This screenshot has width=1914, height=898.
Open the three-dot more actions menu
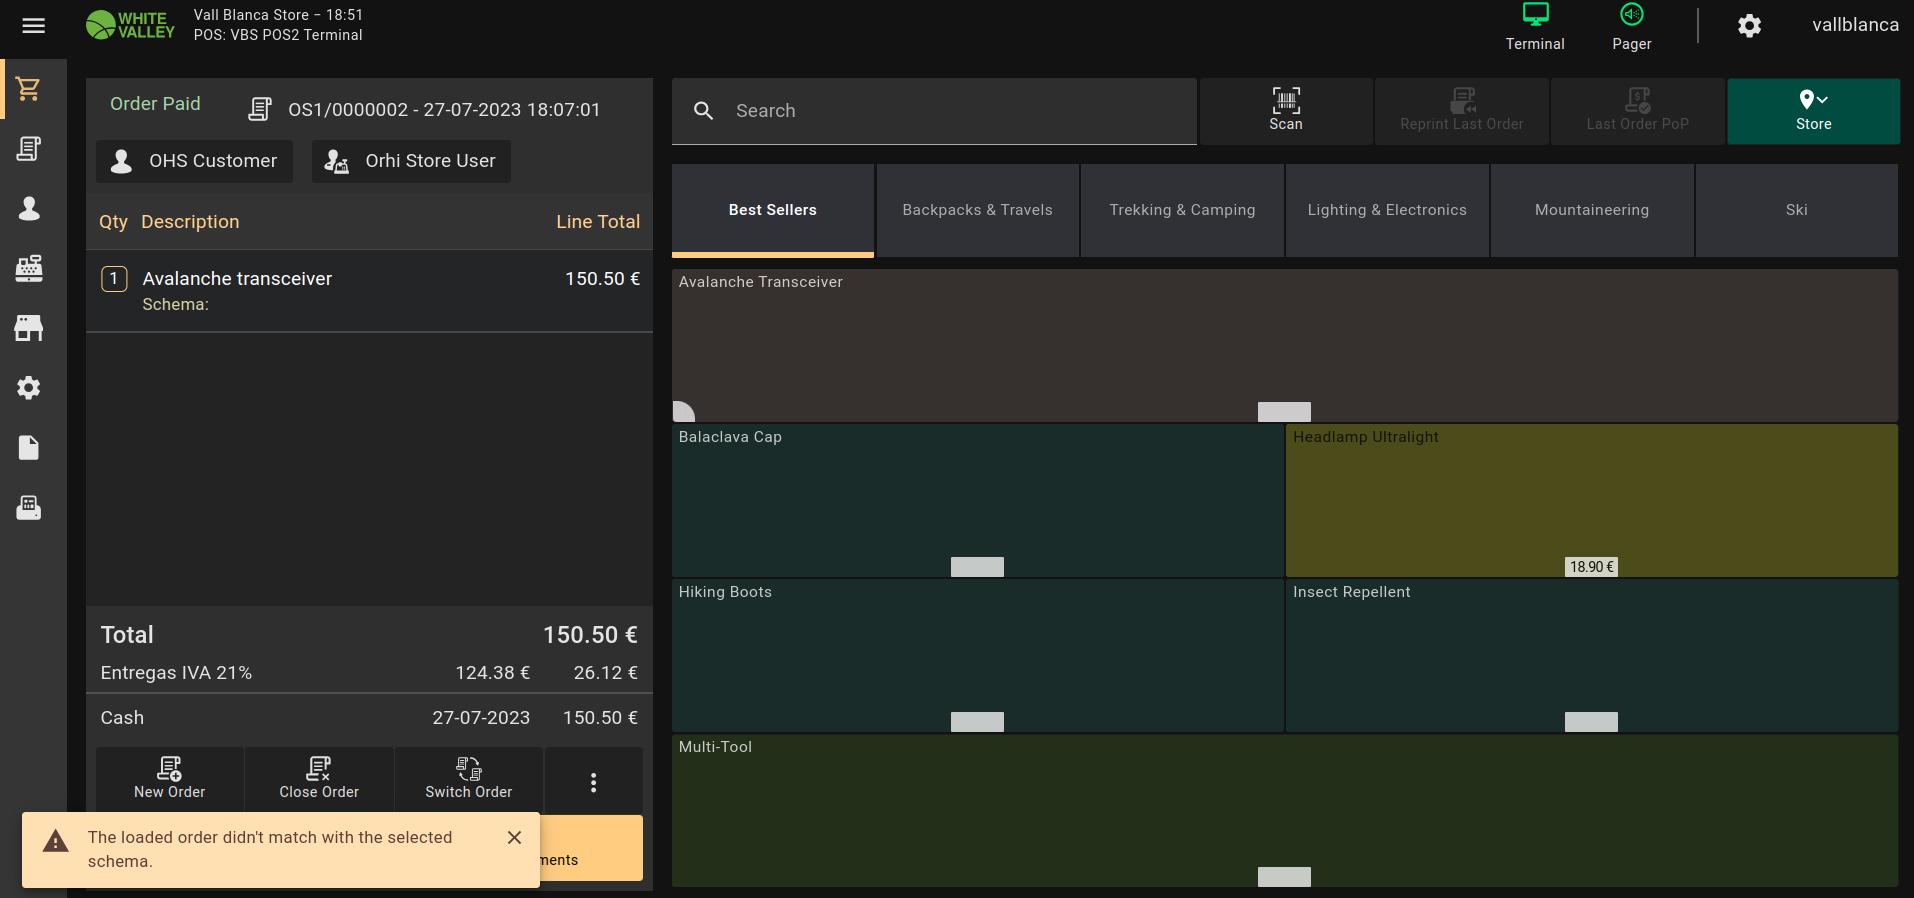pyautogui.click(x=593, y=782)
